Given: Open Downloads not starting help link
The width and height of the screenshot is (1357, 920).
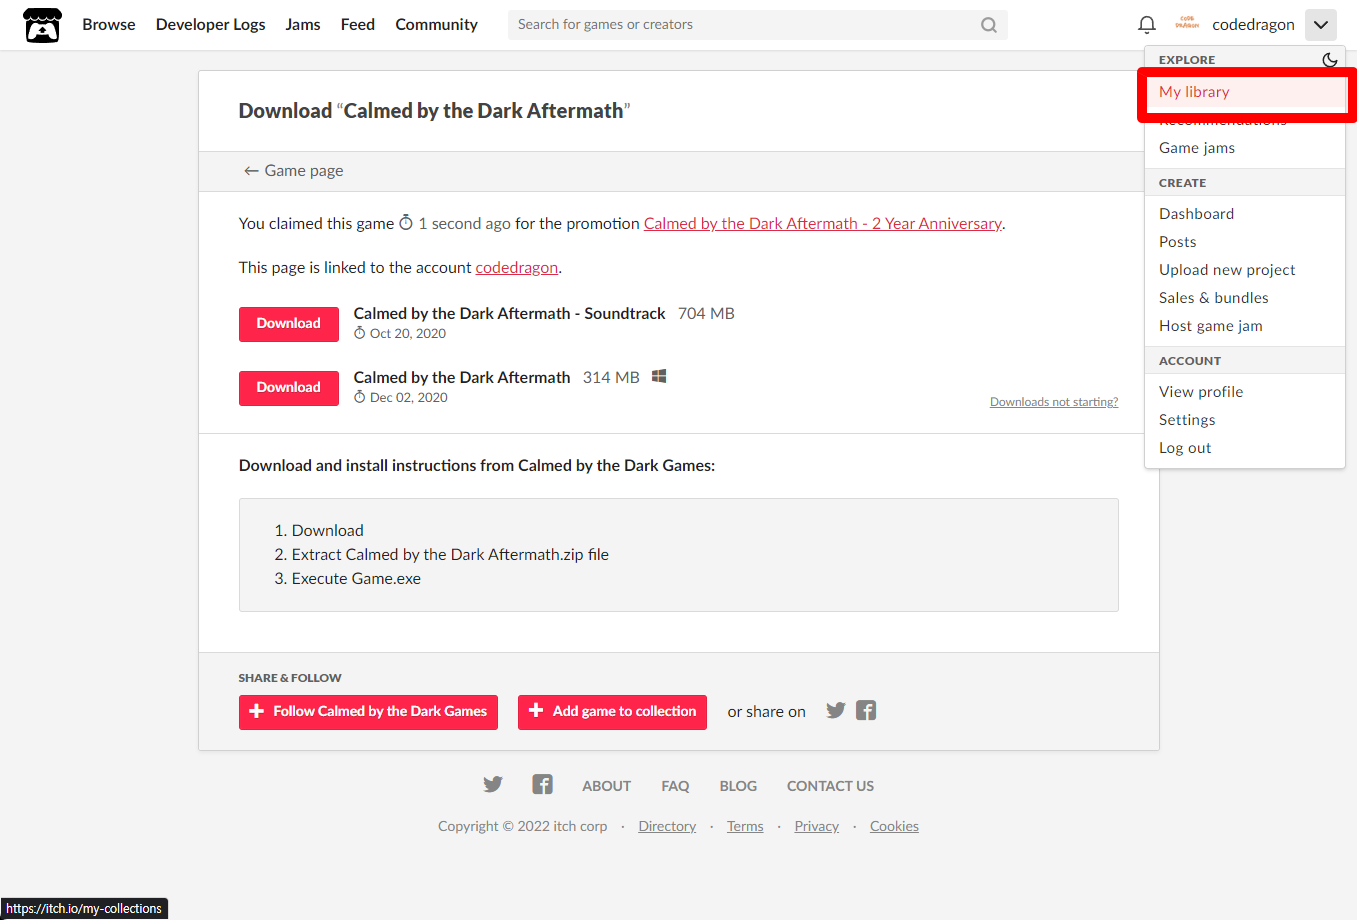Looking at the screenshot, I should pos(1054,402).
